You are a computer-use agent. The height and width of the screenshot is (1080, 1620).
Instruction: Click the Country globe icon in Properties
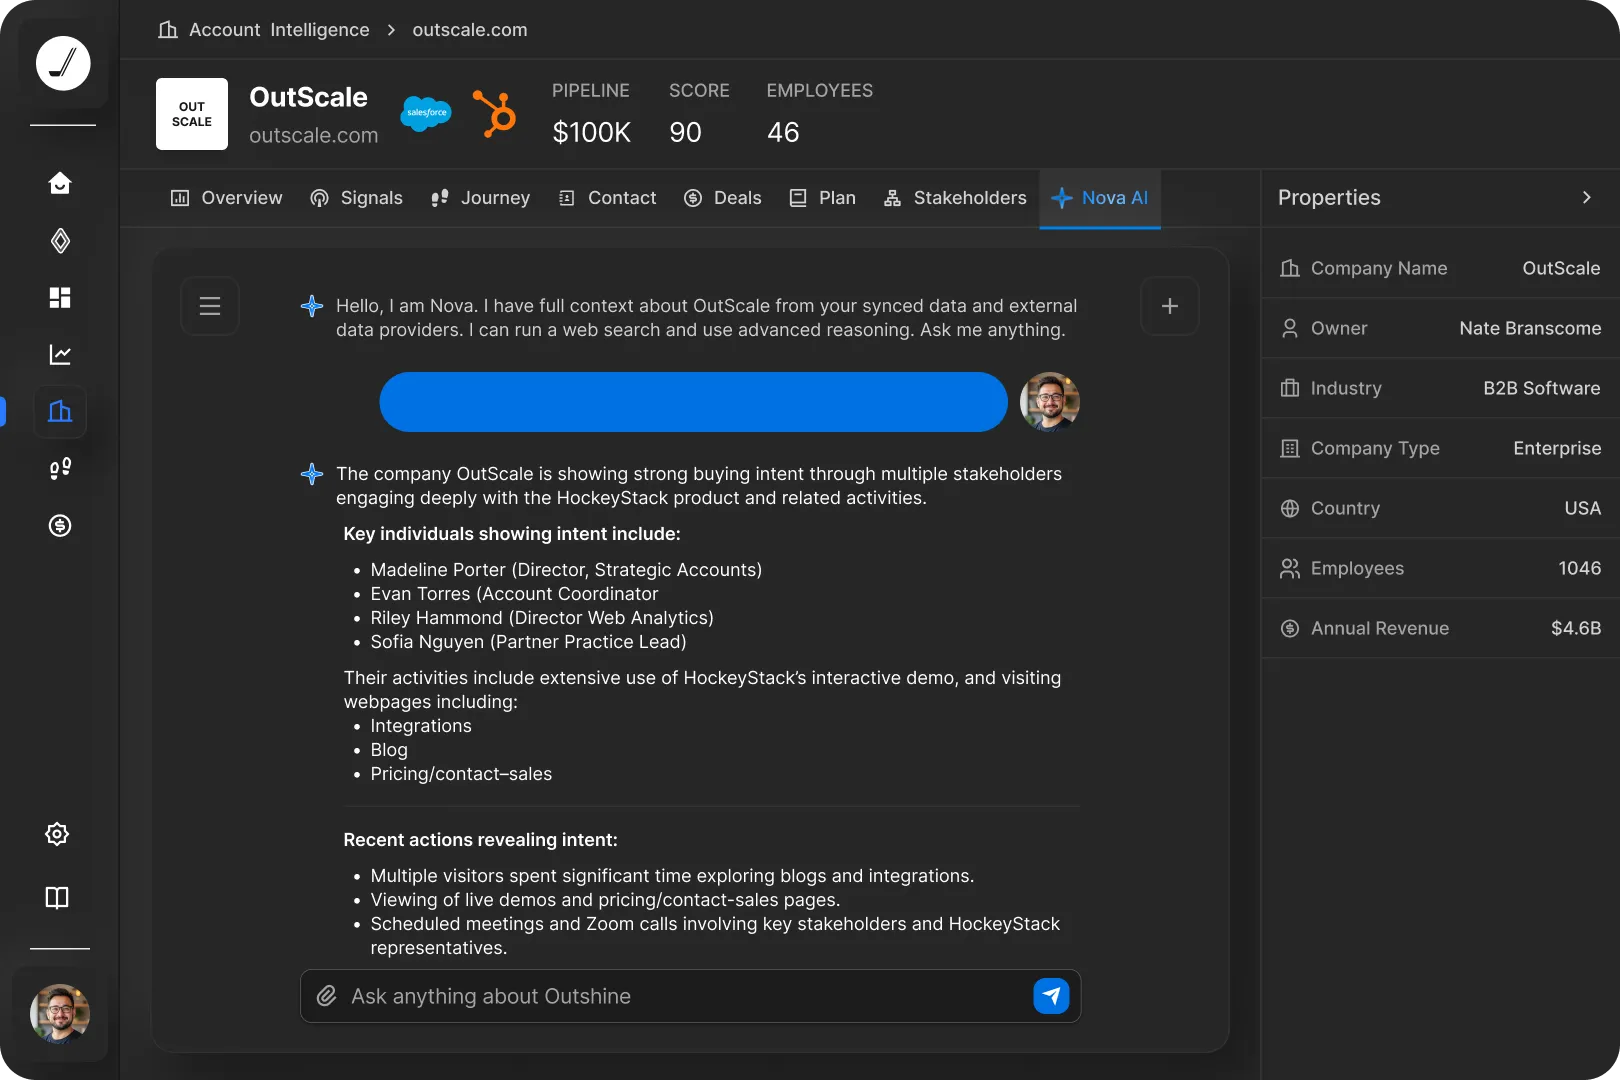point(1290,508)
